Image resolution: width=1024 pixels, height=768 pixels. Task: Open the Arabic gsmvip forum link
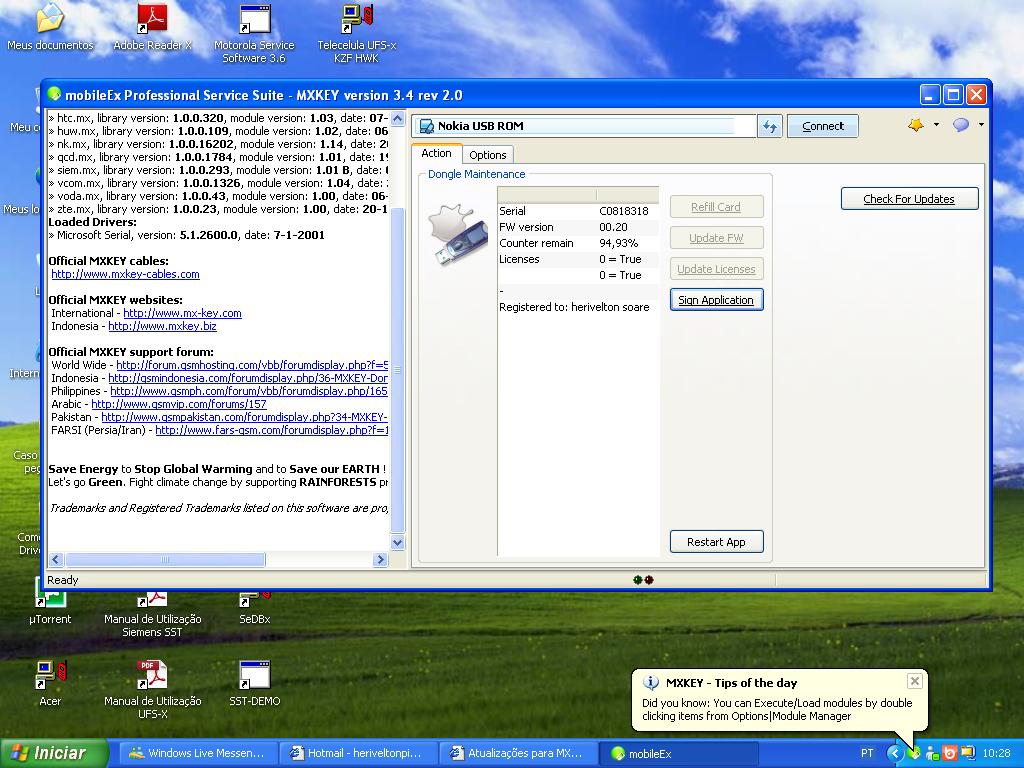tap(179, 404)
